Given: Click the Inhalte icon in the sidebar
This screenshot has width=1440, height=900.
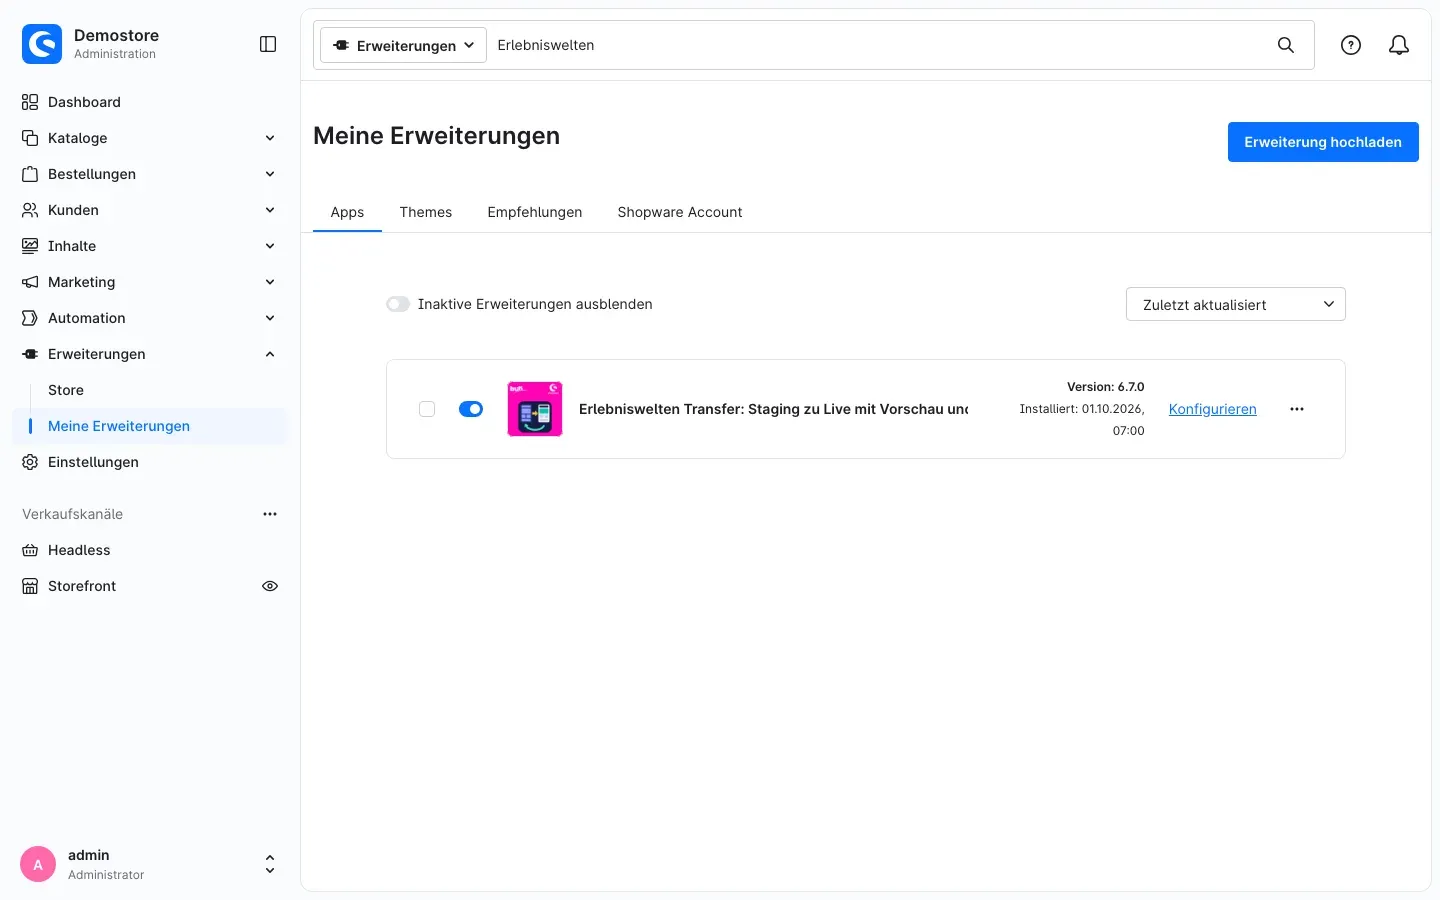Looking at the screenshot, I should [30, 246].
